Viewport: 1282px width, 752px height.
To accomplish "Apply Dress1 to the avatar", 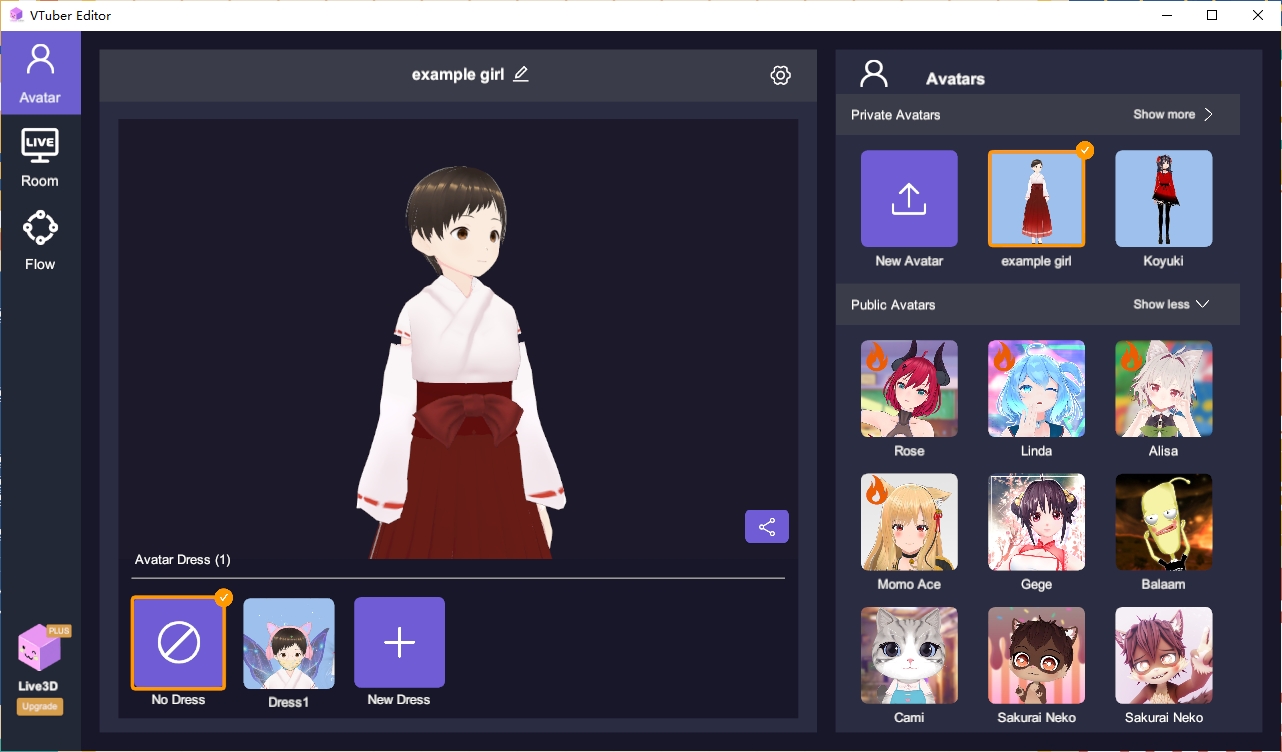I will tap(288, 643).
